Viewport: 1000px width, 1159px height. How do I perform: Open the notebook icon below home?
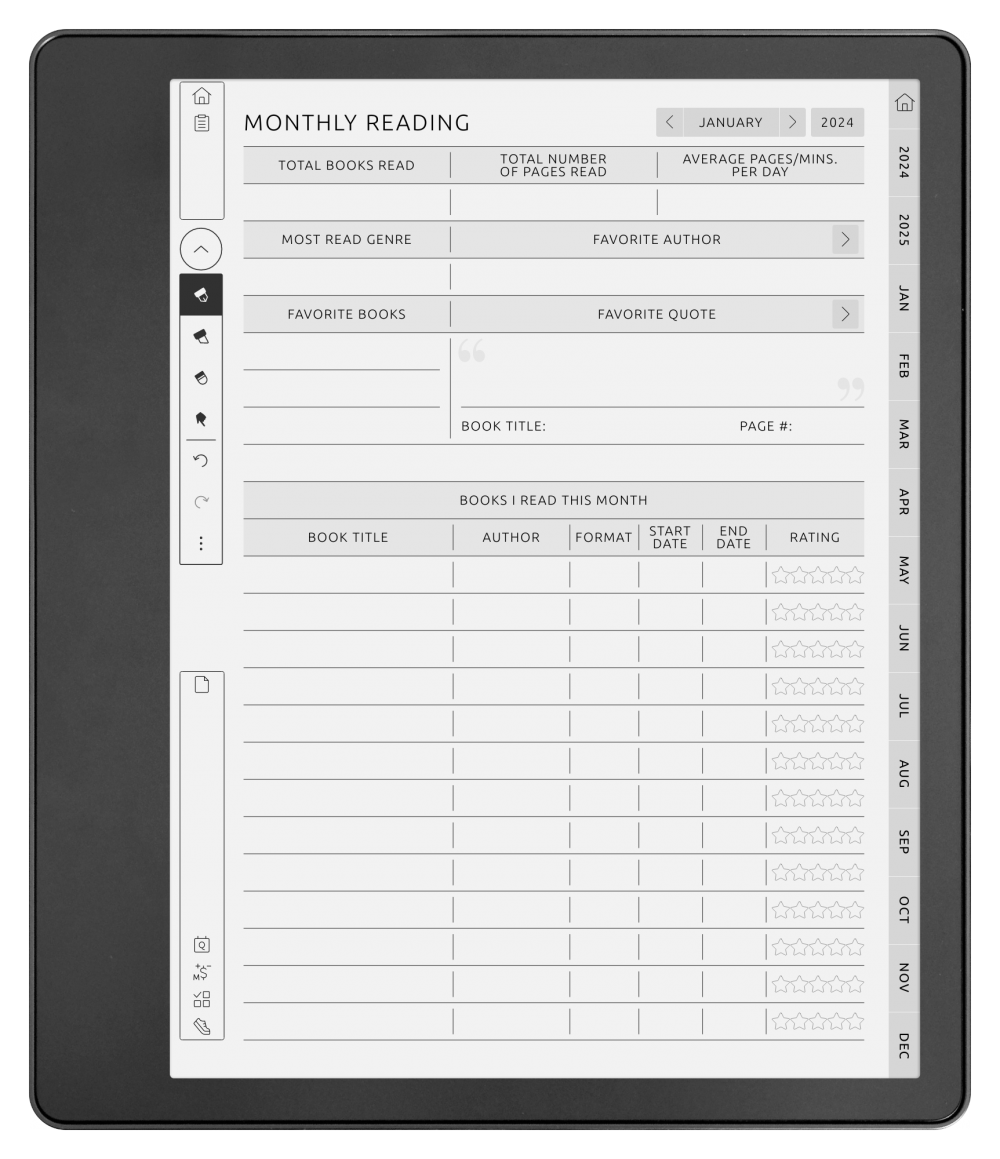(201, 122)
